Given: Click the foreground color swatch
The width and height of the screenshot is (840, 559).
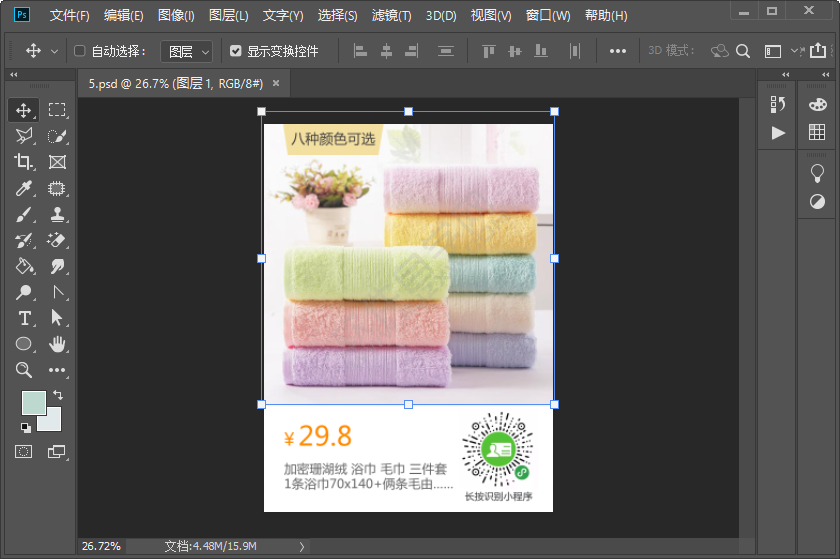Looking at the screenshot, I should (33, 403).
